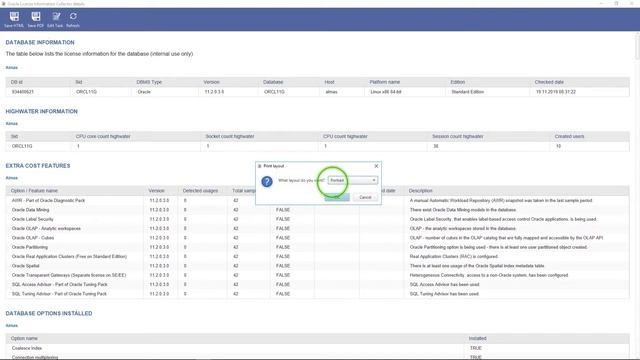Image resolution: width=640 pixels, height=360 pixels.
Task: Click the HIGHWATER INFORMATION heading
Action: [x=42, y=111]
